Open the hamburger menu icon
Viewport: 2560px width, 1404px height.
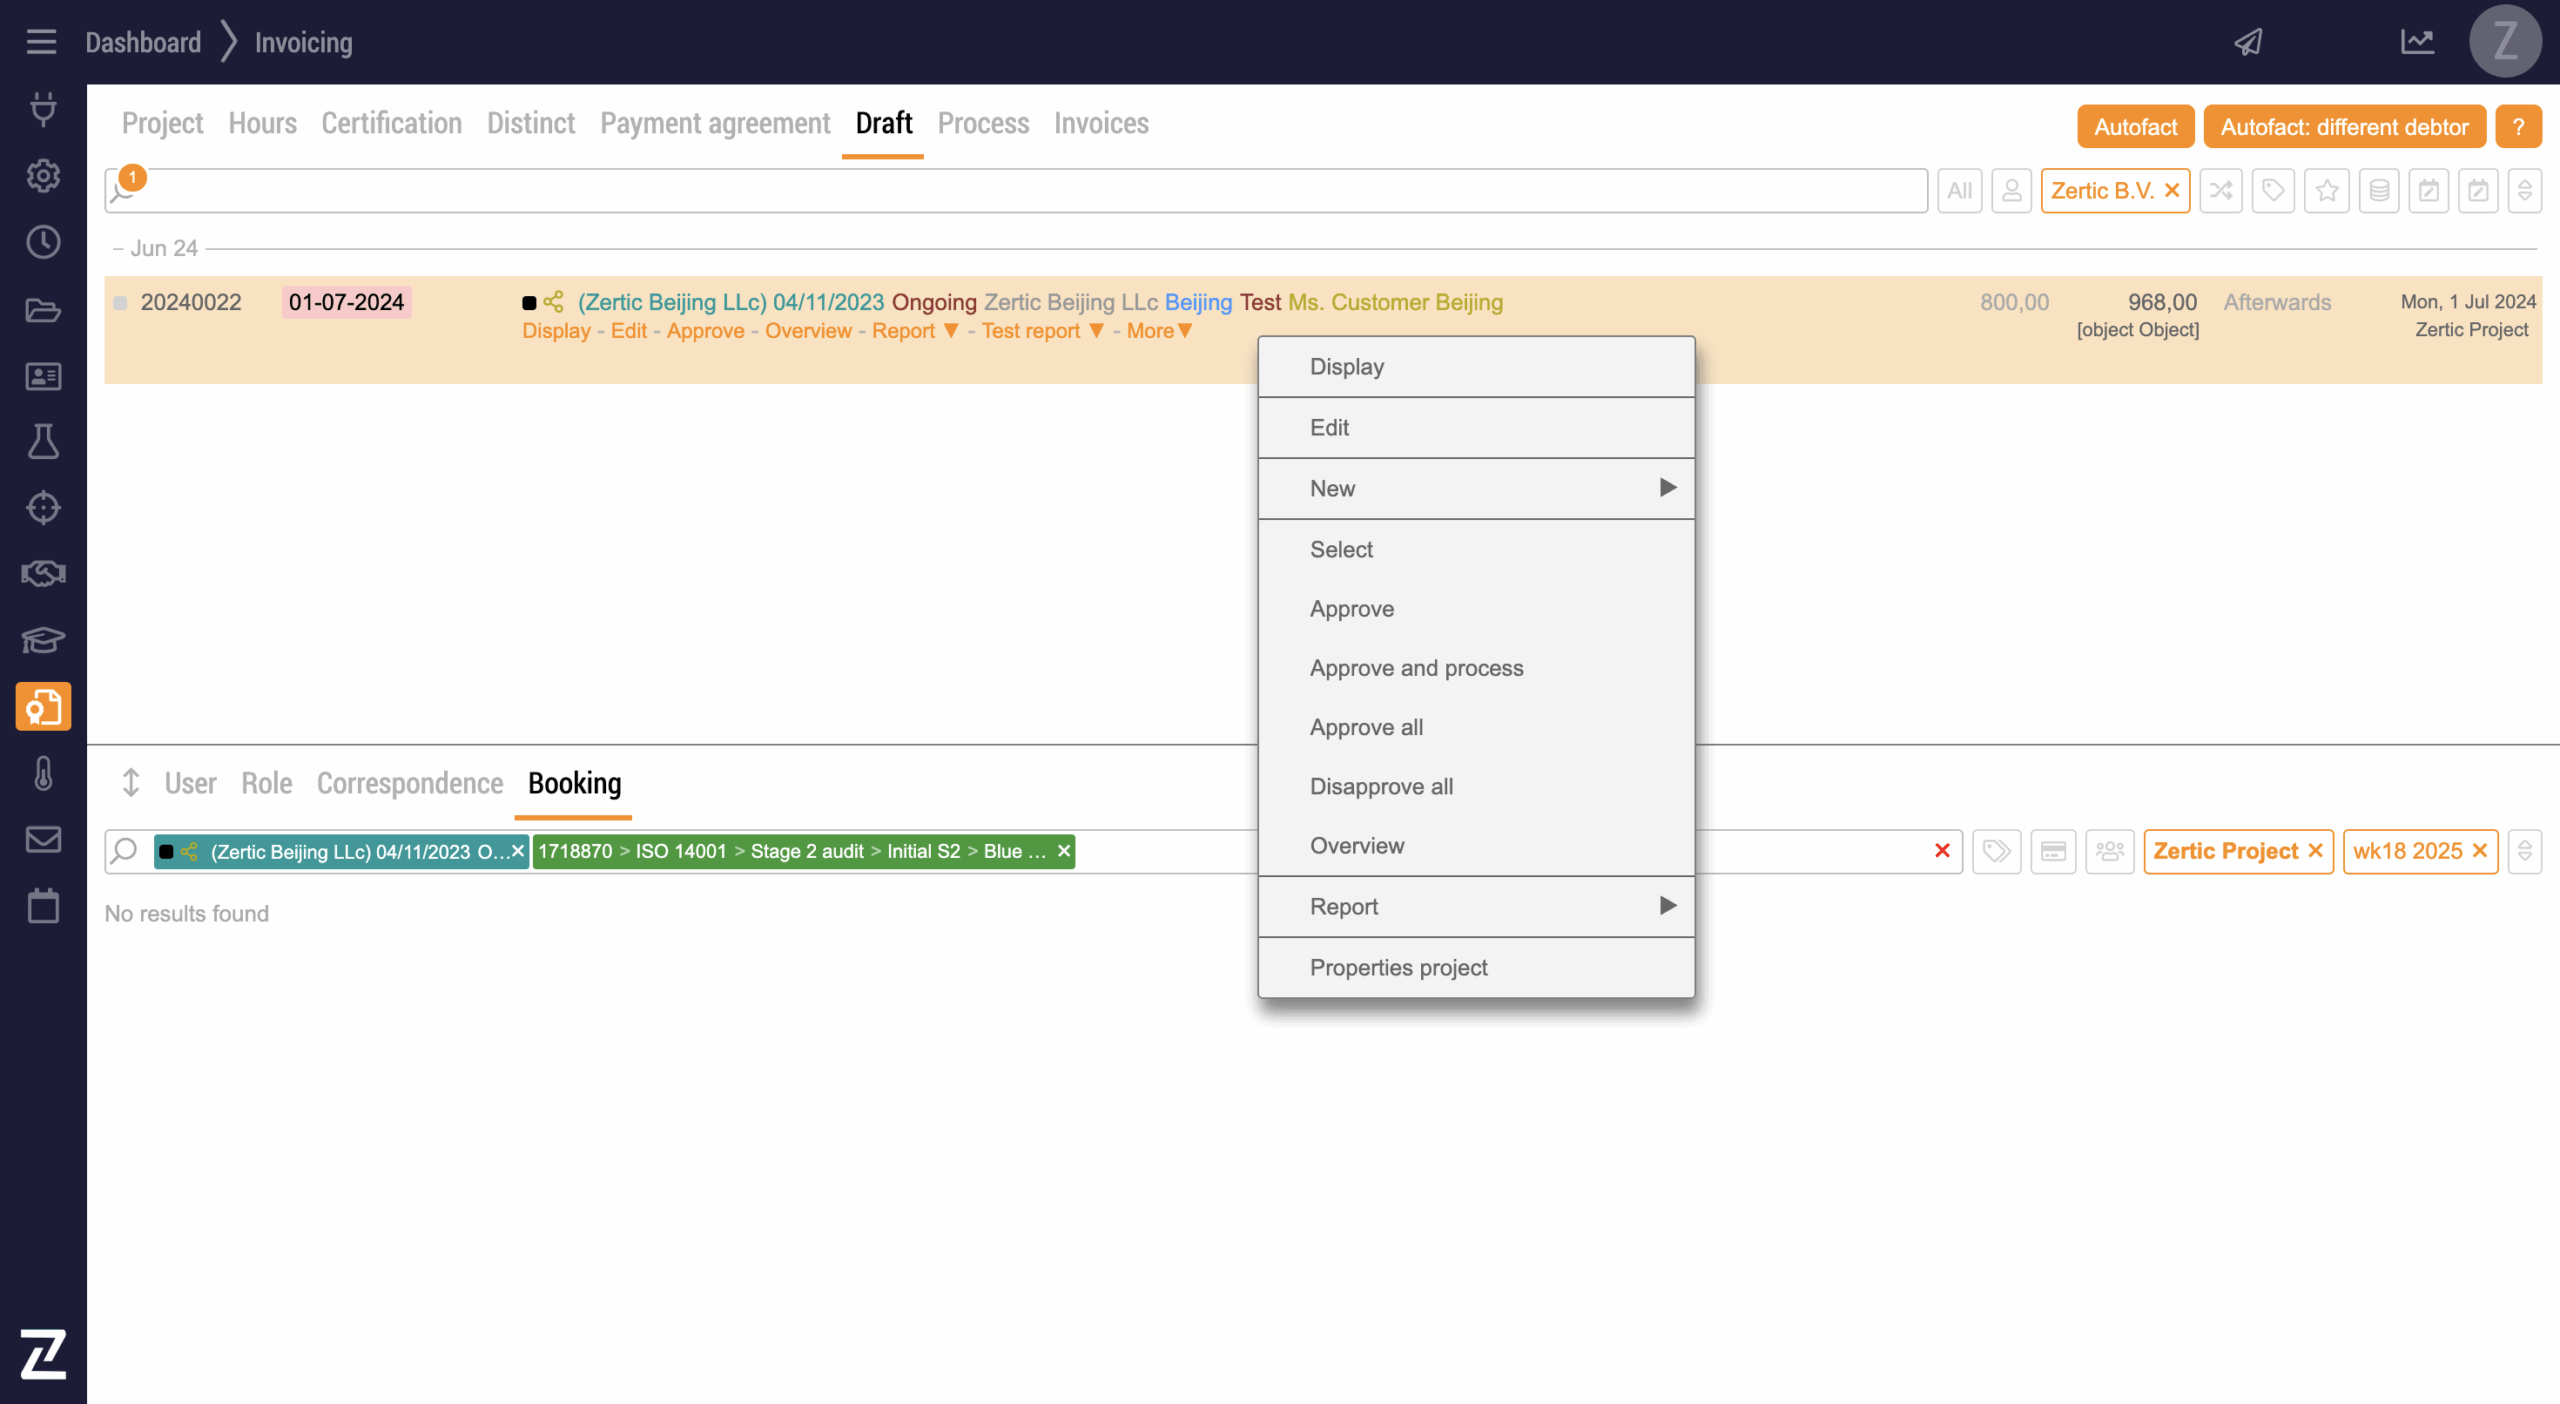tap(41, 42)
